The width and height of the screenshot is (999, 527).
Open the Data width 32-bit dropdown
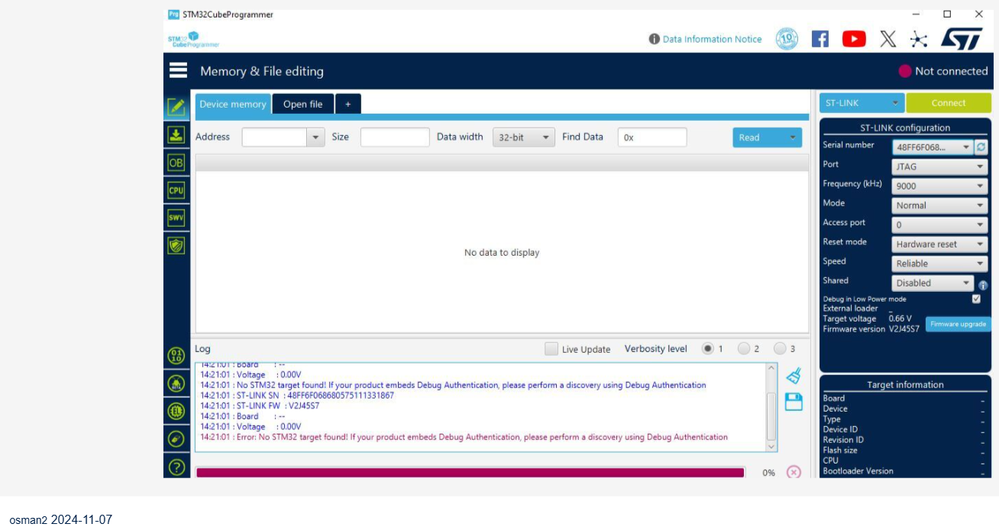523,137
